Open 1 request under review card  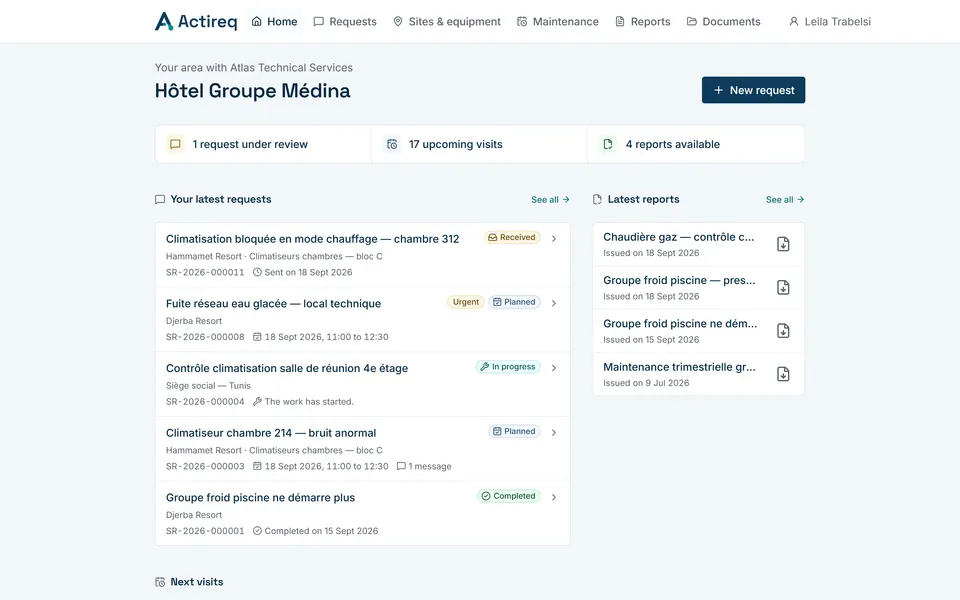[x=263, y=144]
